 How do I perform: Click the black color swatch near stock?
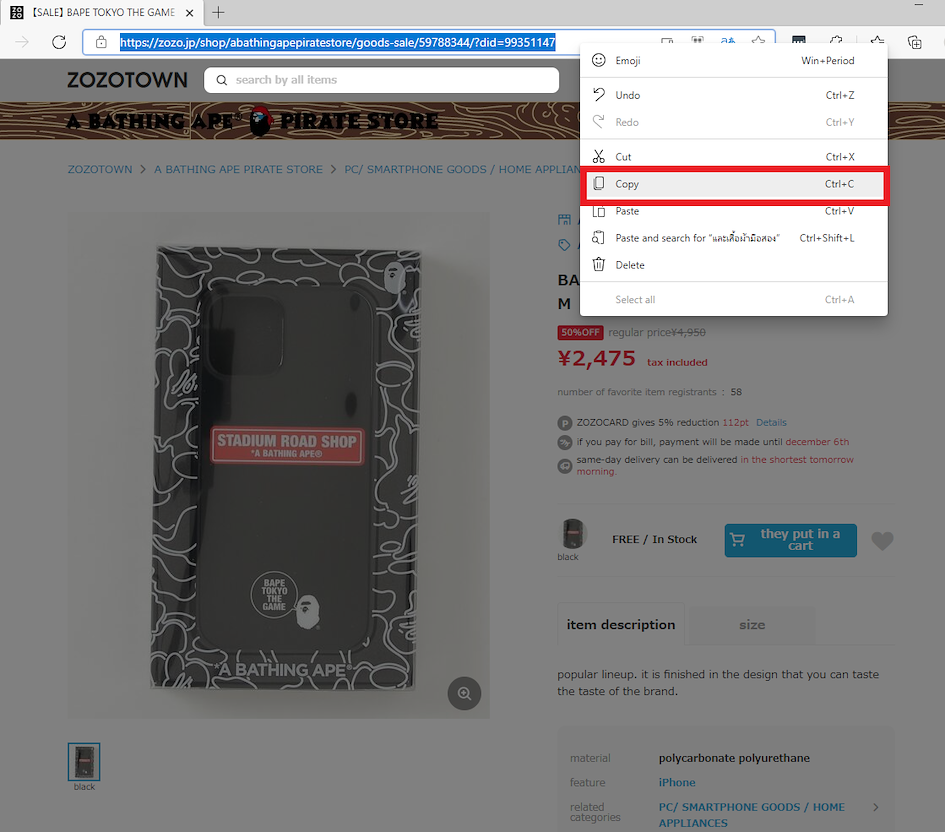point(573,533)
